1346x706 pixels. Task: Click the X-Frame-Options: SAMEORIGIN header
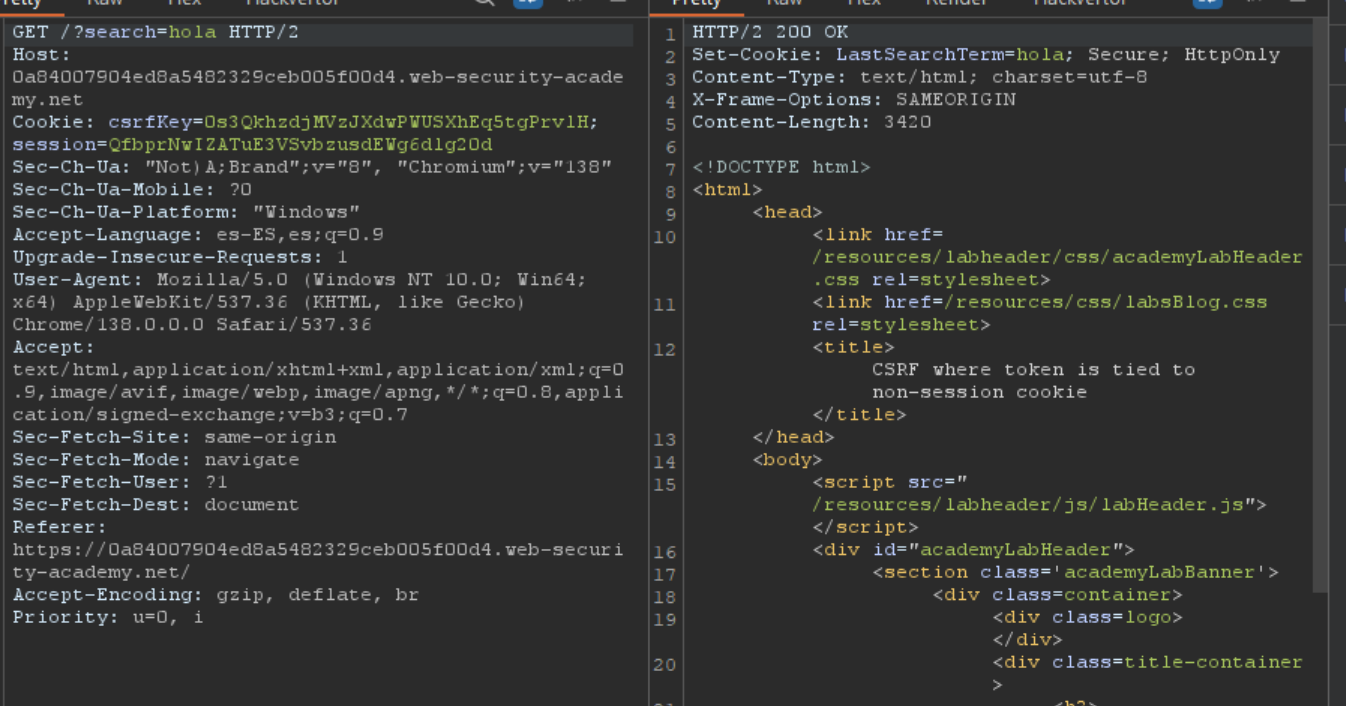(x=854, y=100)
